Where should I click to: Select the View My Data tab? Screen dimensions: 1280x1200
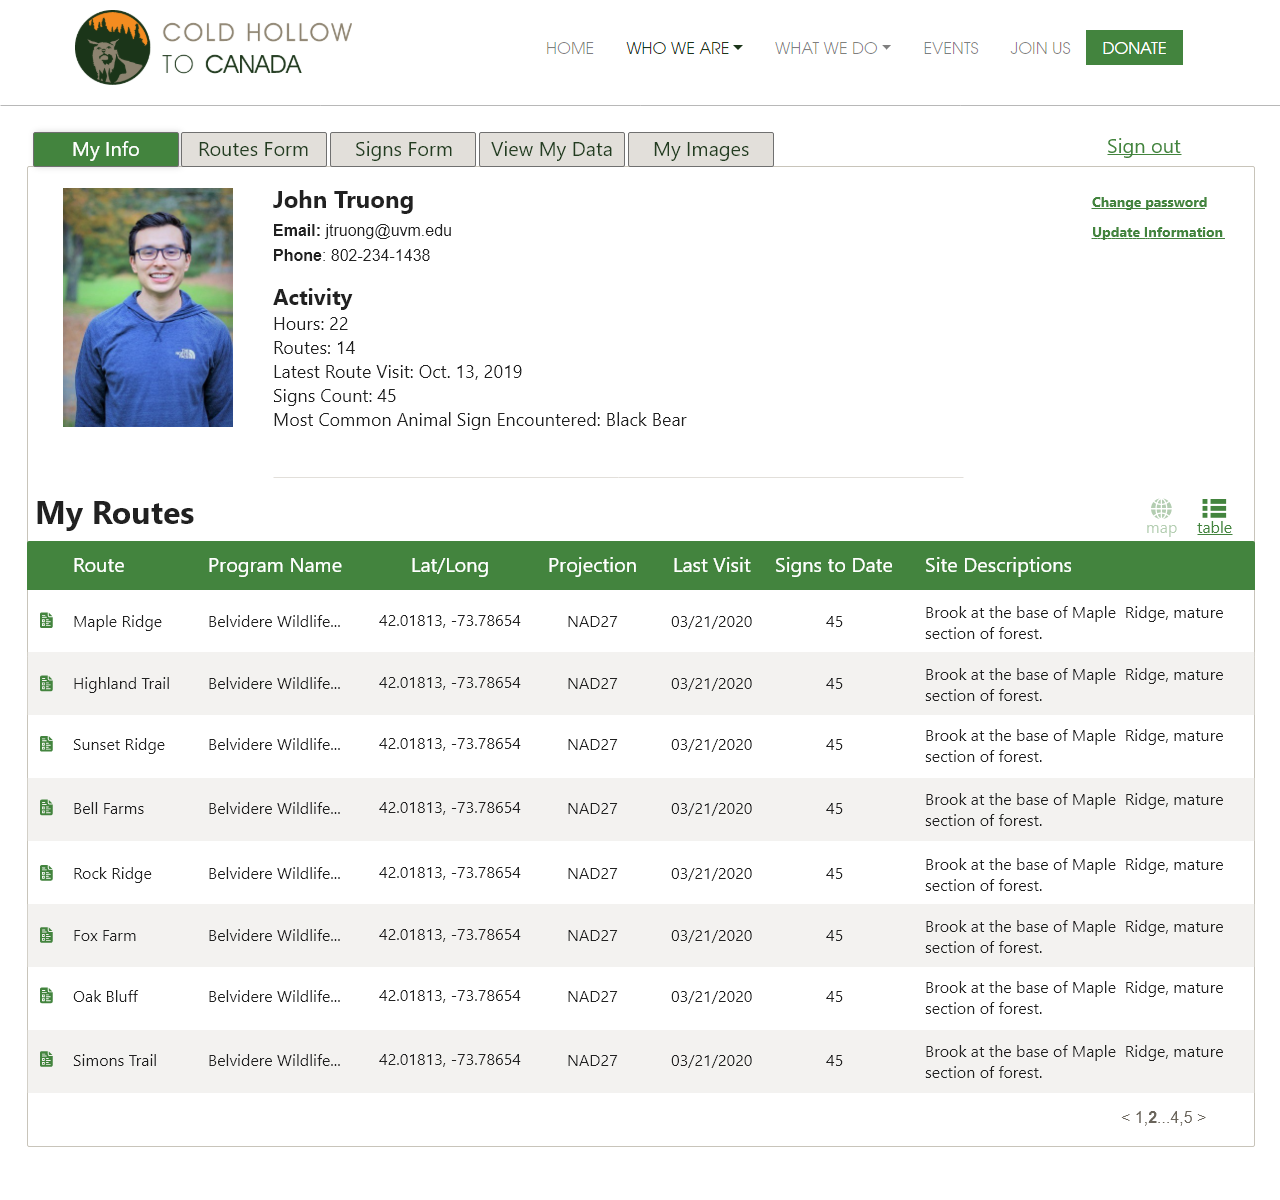tap(551, 149)
